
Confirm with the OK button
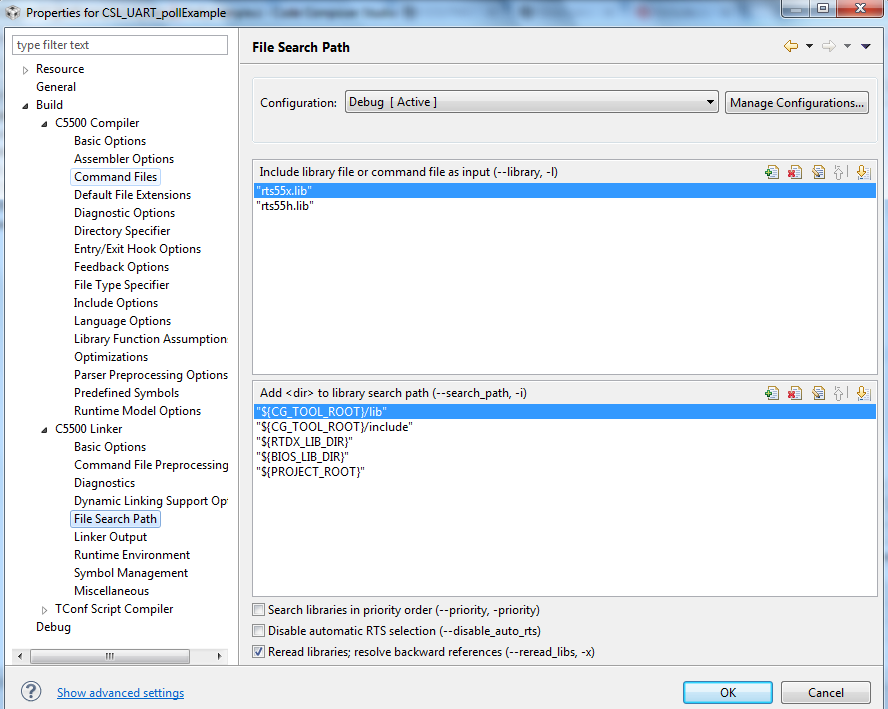point(728,693)
